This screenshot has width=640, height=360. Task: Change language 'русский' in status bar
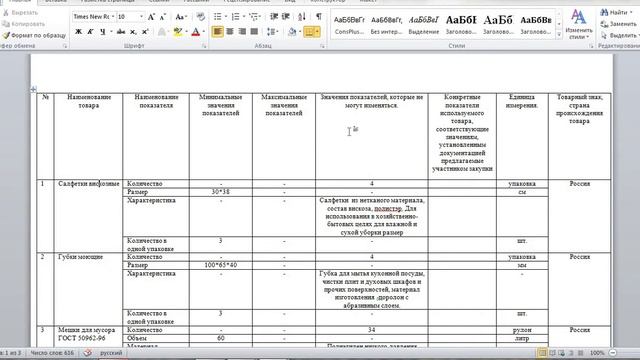[x=111, y=353]
